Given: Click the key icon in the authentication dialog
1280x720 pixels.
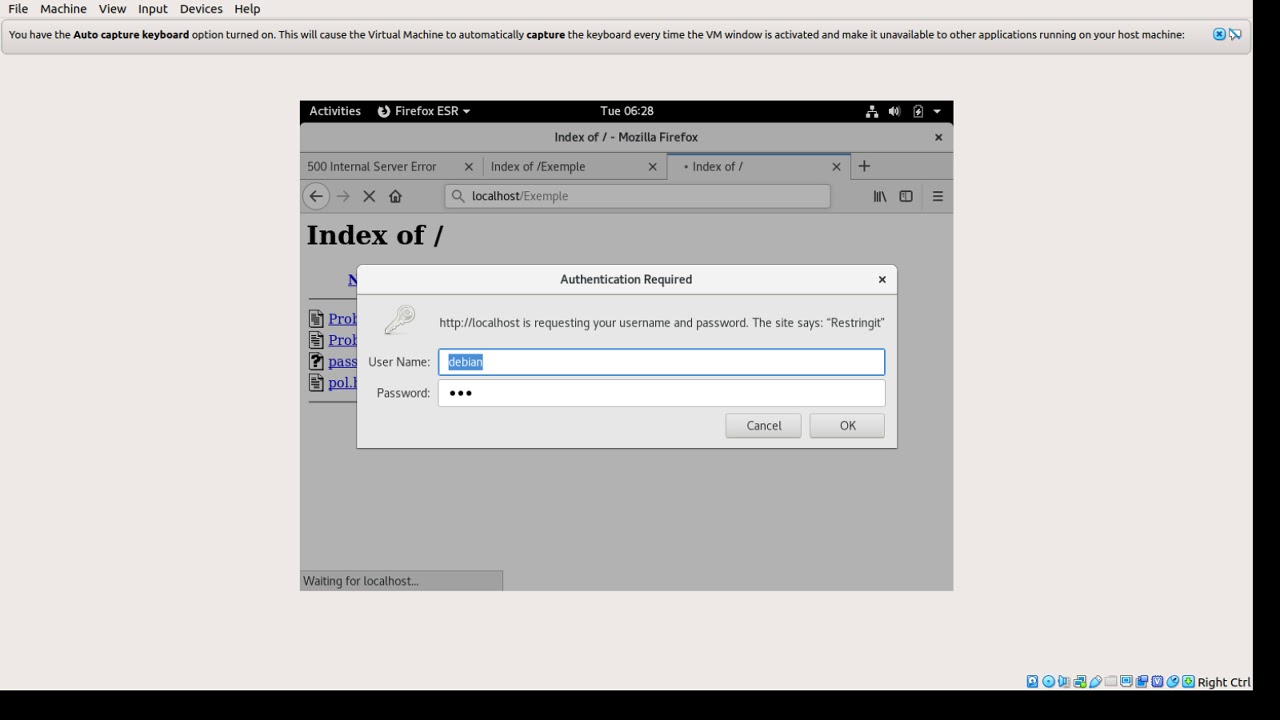Looking at the screenshot, I should click(400, 320).
